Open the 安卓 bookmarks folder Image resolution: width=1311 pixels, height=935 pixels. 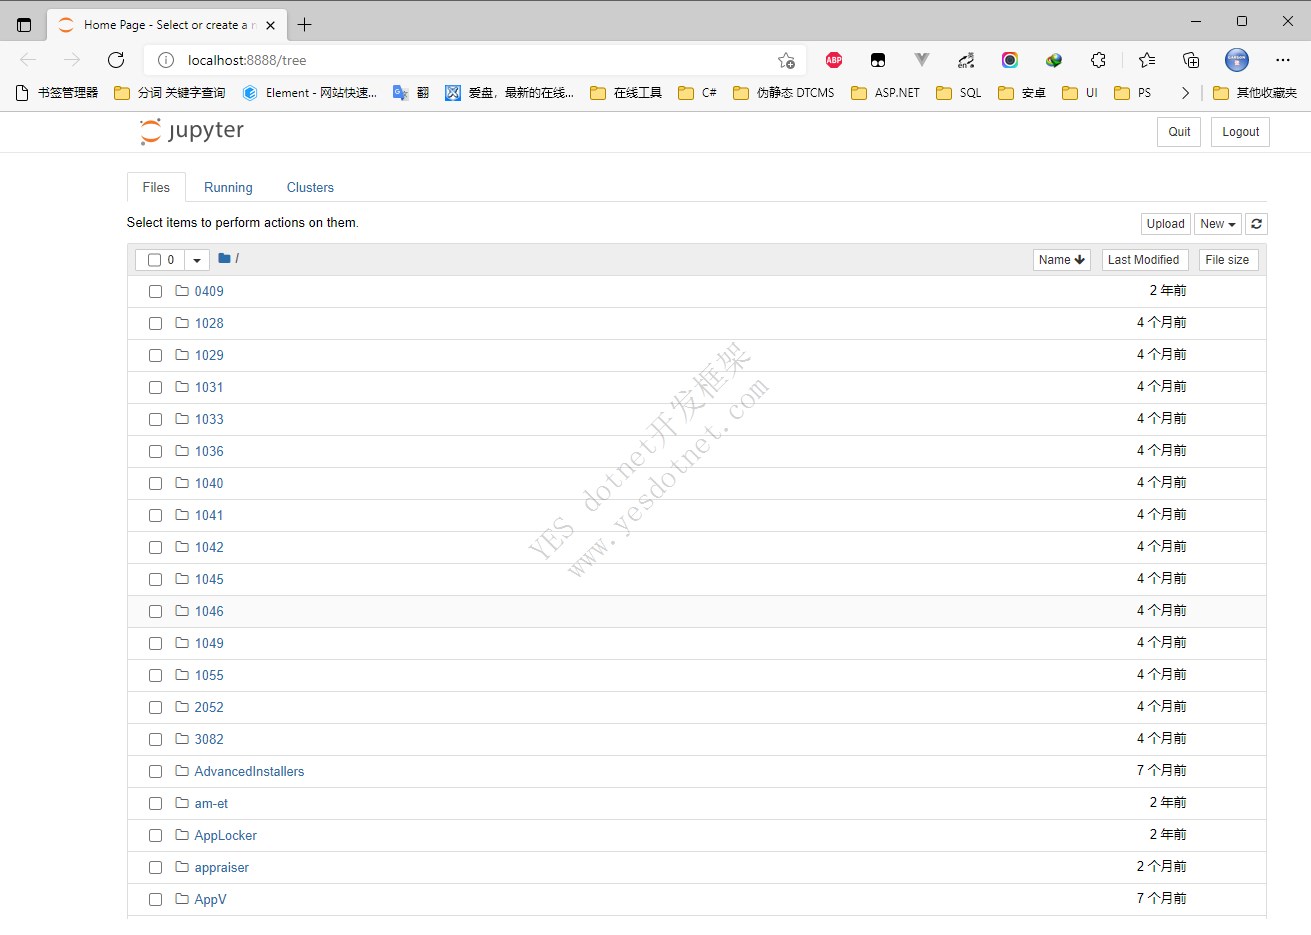(1022, 93)
